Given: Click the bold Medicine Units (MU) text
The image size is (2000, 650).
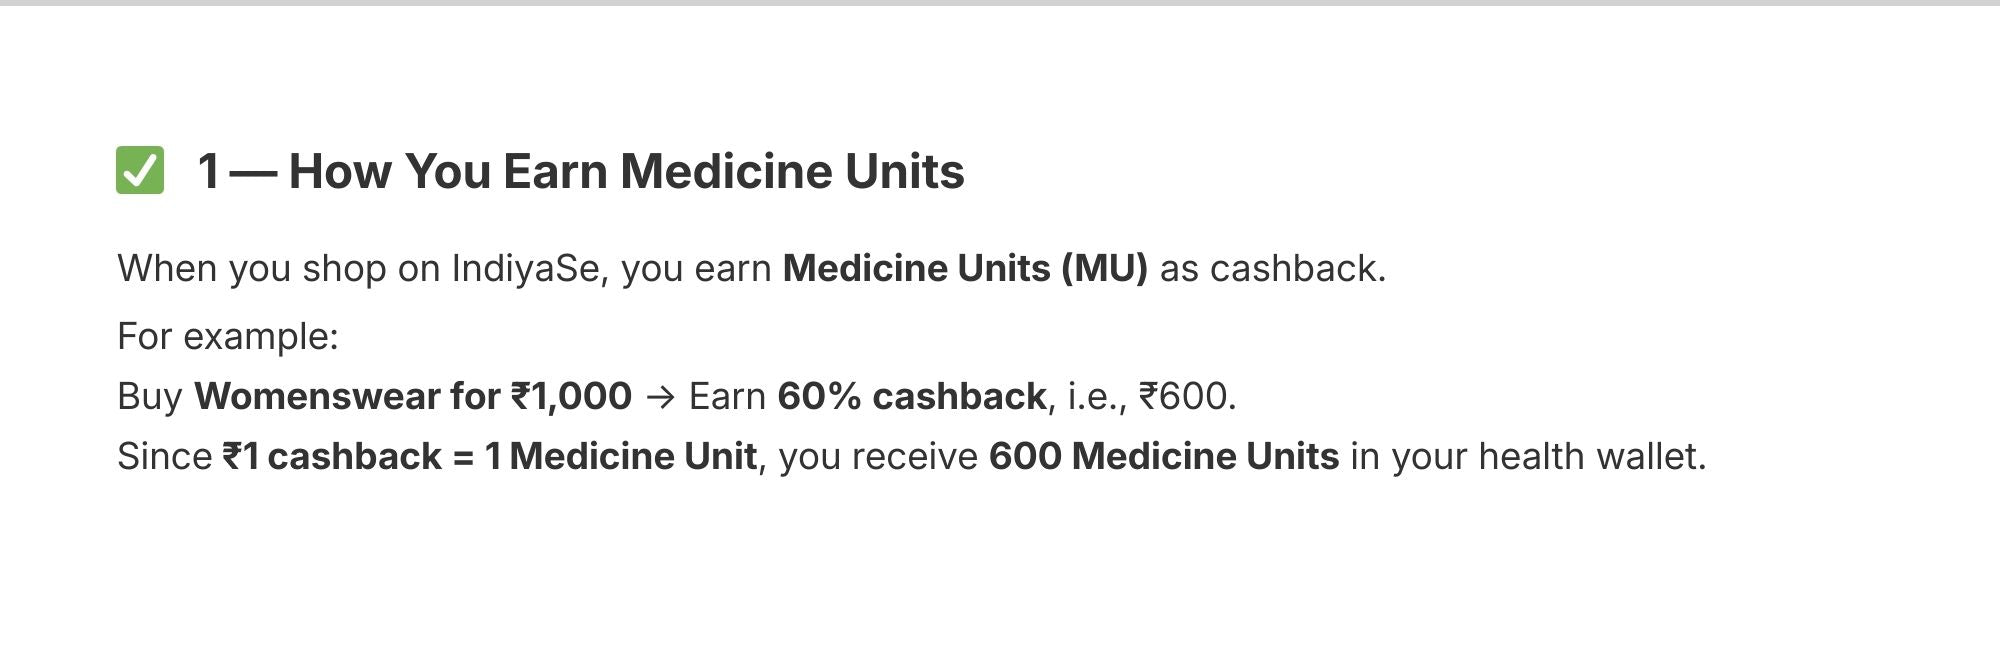Looking at the screenshot, I should pos(965,268).
